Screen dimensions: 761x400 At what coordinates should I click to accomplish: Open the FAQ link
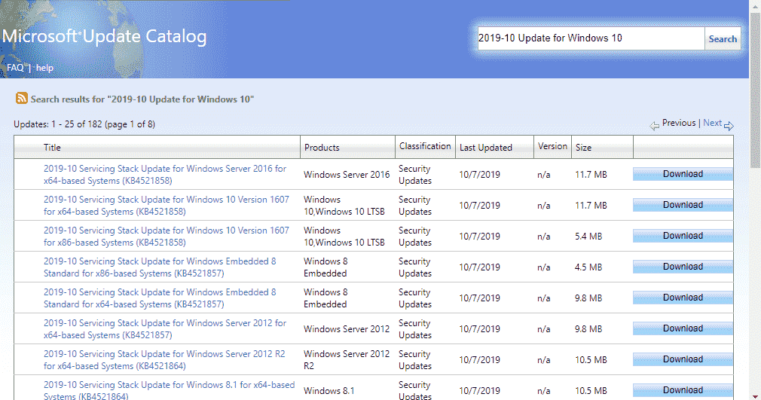pos(15,67)
